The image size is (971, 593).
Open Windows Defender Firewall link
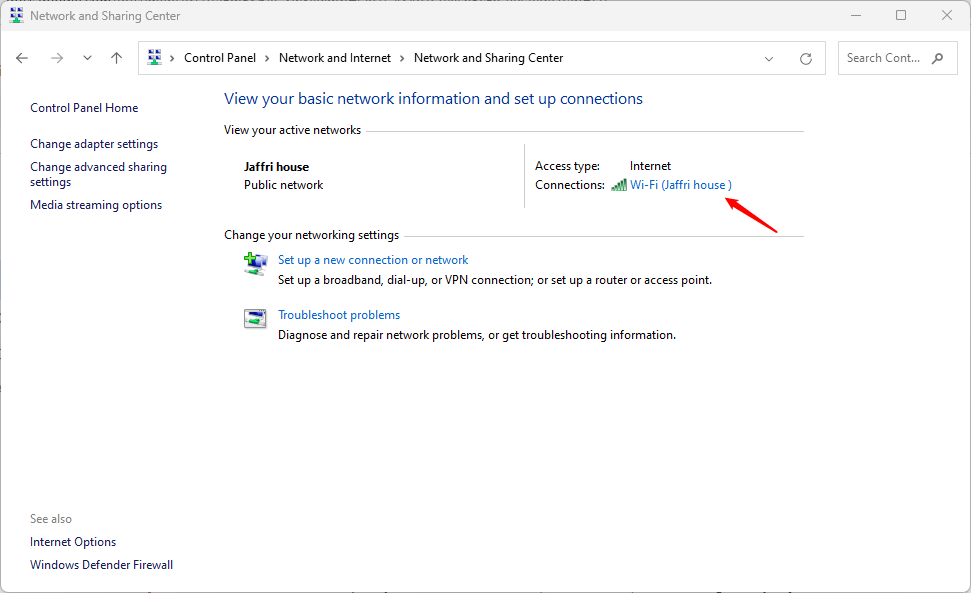pos(101,565)
